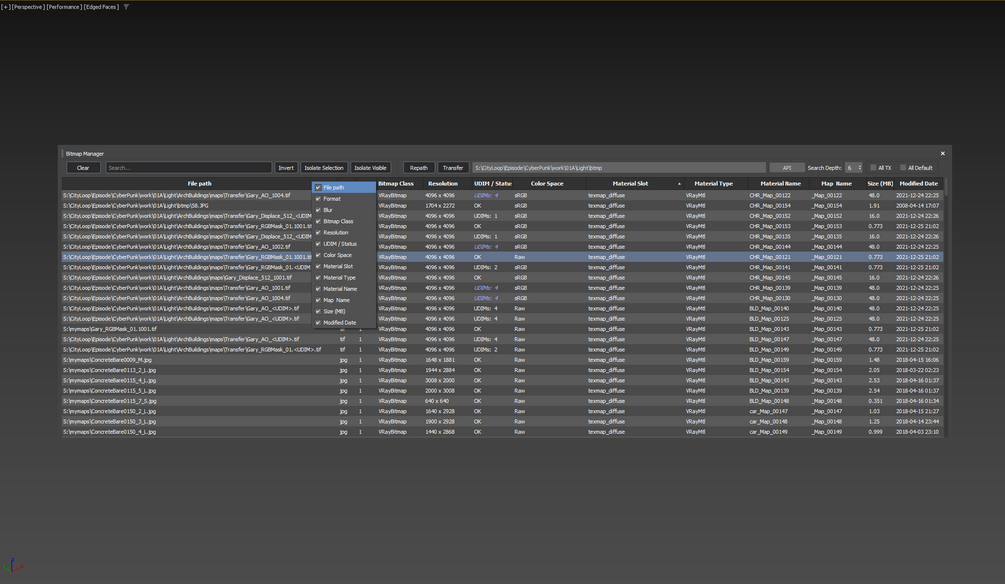Sort by the File path column header
Screen dimensions: 1005x584
click(199, 184)
